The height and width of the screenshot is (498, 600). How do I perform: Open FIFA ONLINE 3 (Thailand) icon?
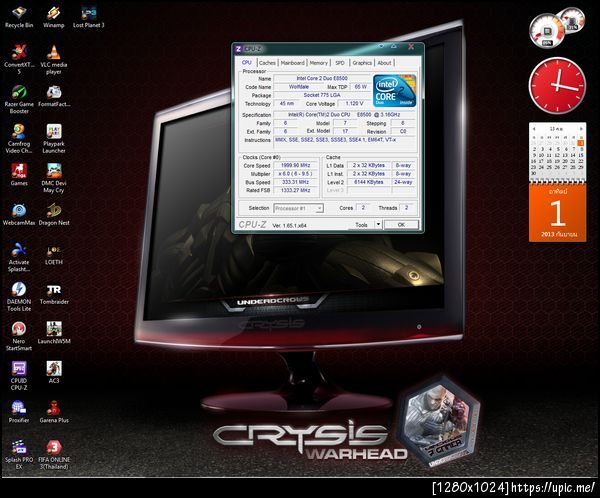(54, 454)
